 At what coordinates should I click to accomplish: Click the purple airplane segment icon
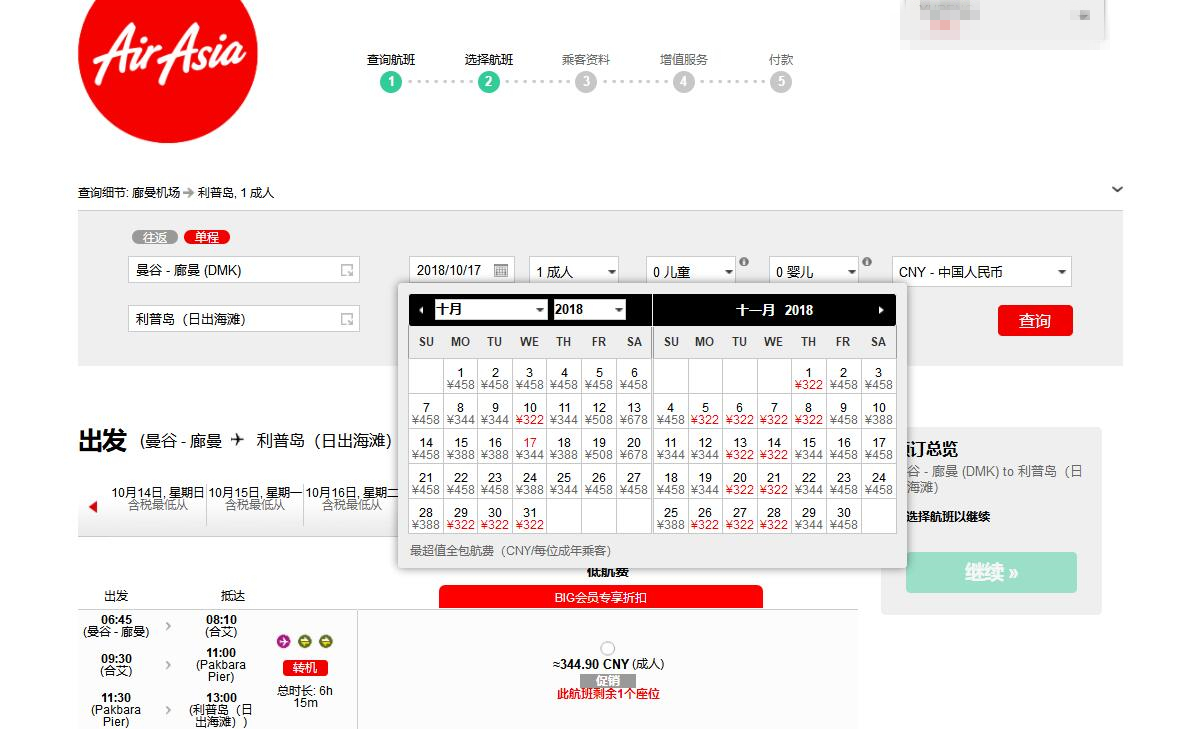(x=284, y=641)
